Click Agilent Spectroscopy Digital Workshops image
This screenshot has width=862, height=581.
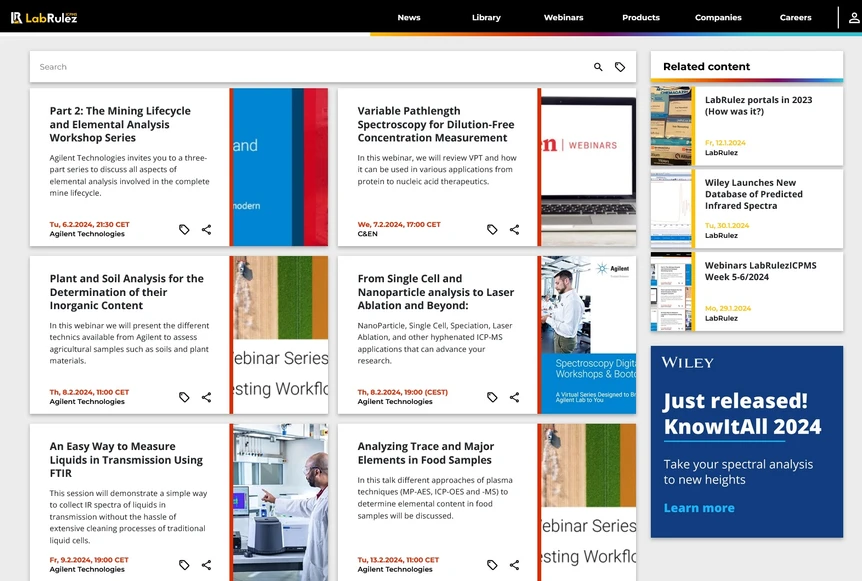[587, 335]
